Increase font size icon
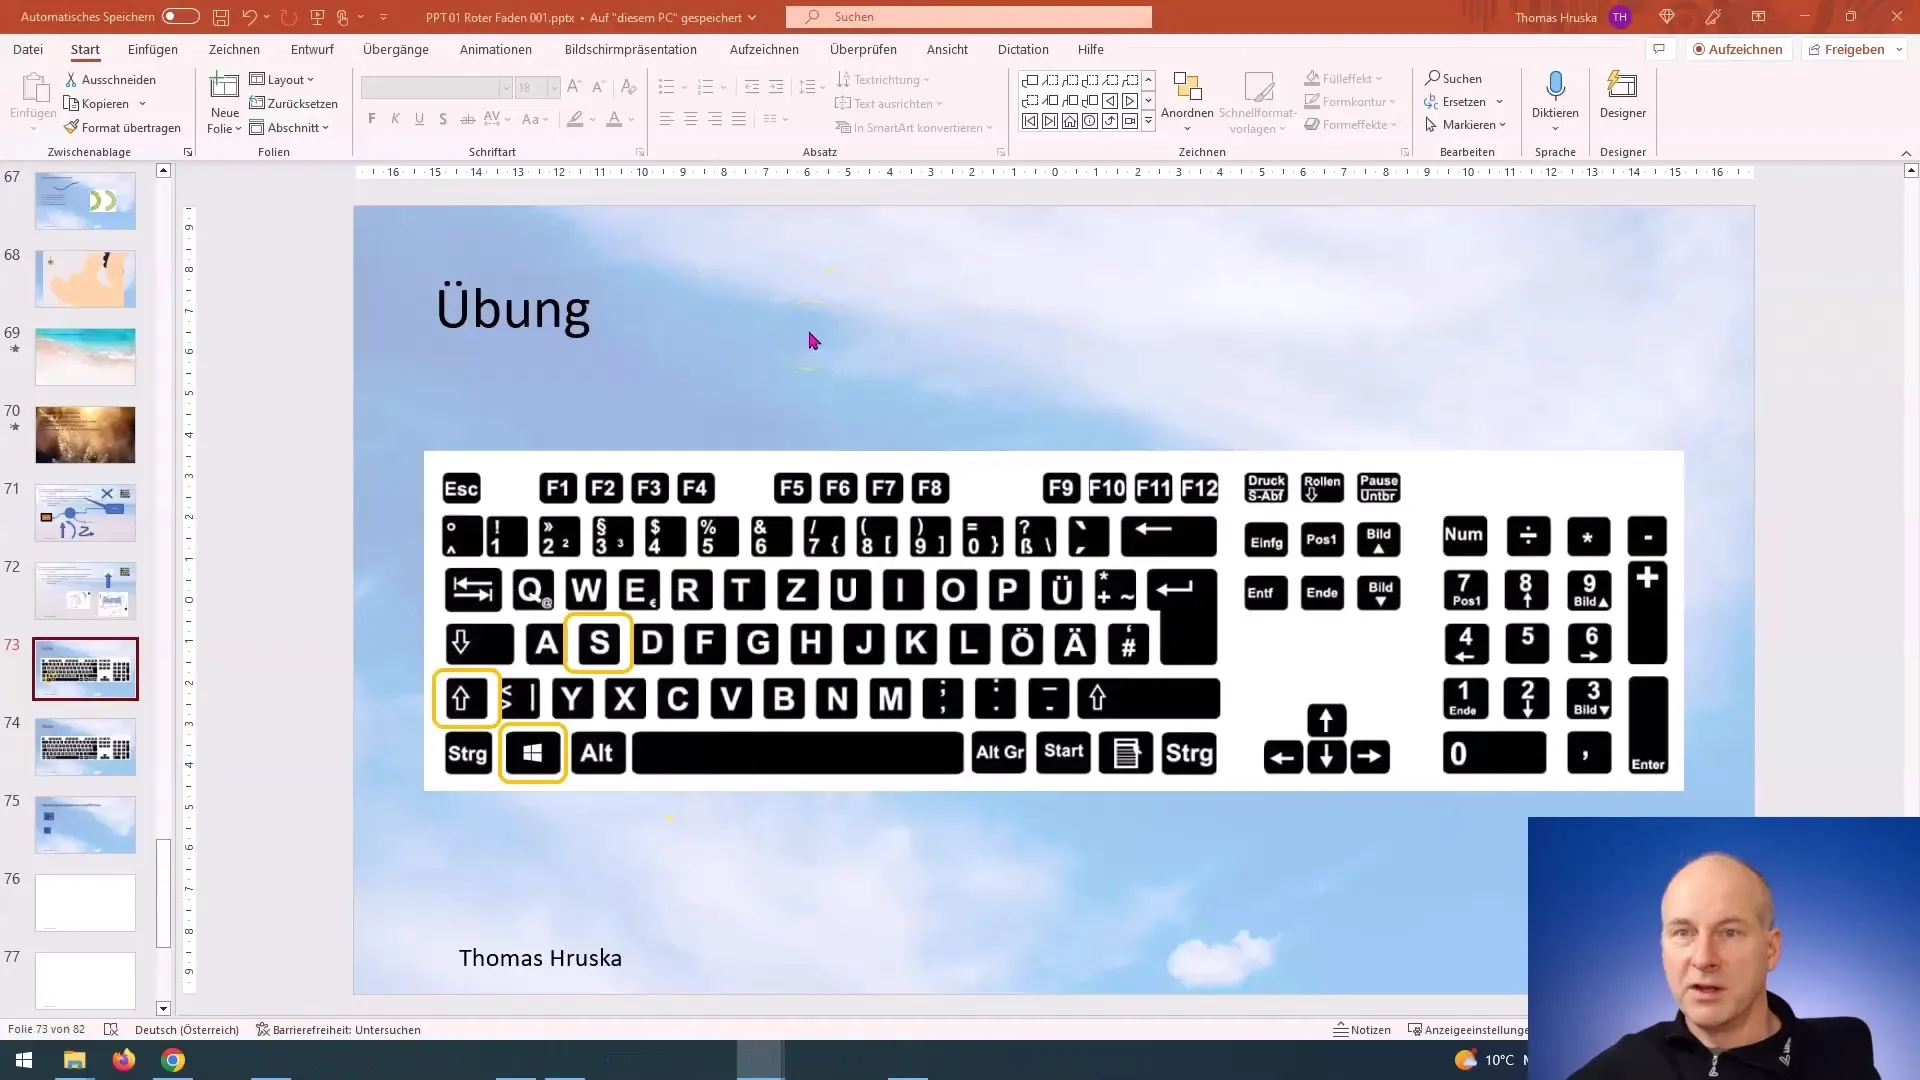 coord(574,87)
